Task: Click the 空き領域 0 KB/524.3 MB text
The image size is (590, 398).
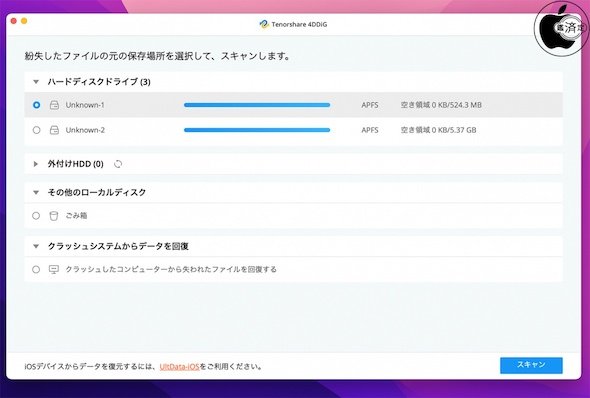Action: [x=441, y=105]
